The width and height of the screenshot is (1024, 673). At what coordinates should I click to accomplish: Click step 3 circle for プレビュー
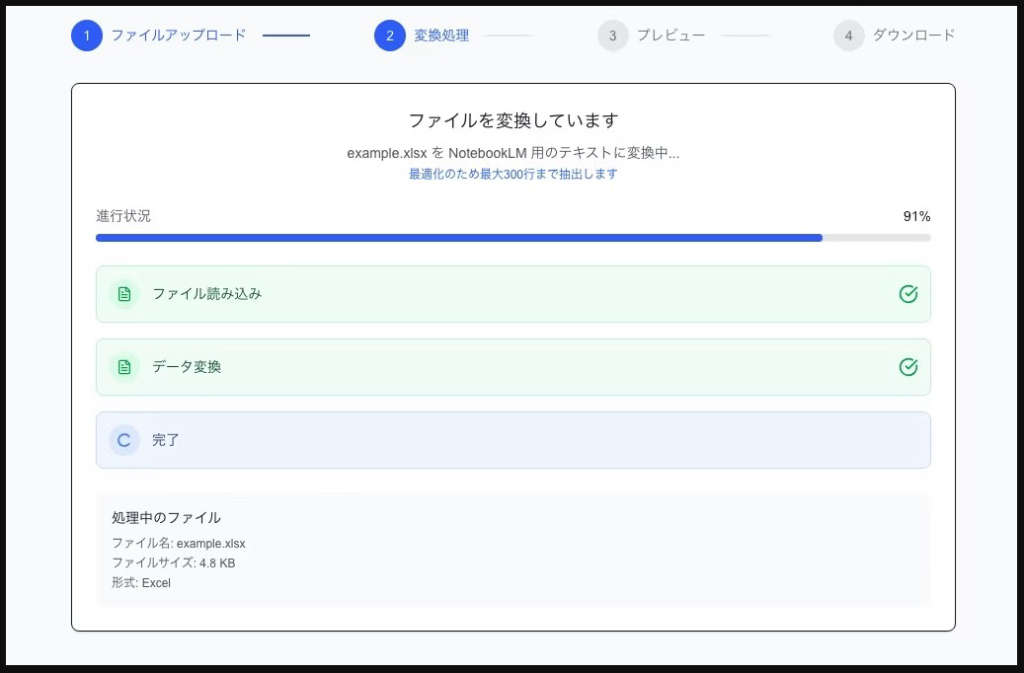tap(613, 35)
